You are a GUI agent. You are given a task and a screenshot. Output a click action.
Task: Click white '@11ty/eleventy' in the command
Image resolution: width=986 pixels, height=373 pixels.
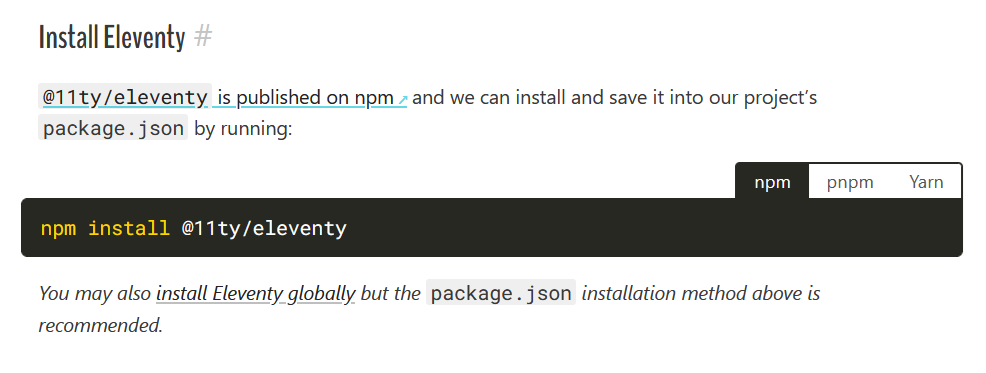[x=264, y=228]
